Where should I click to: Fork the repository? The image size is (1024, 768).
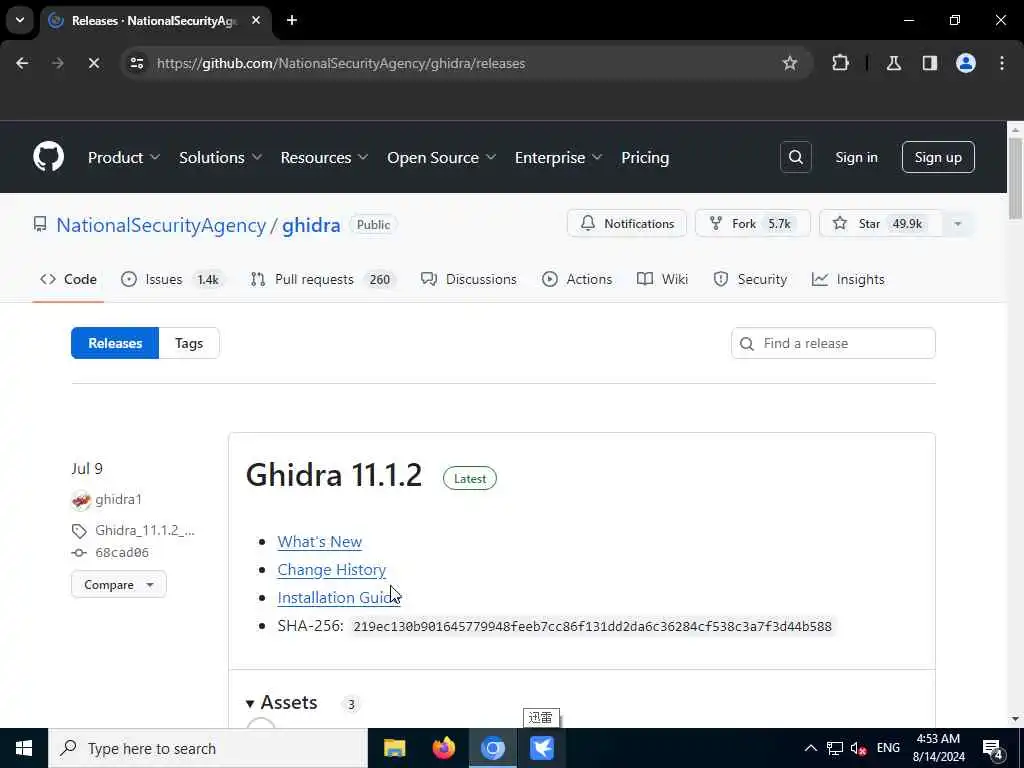[752, 223]
